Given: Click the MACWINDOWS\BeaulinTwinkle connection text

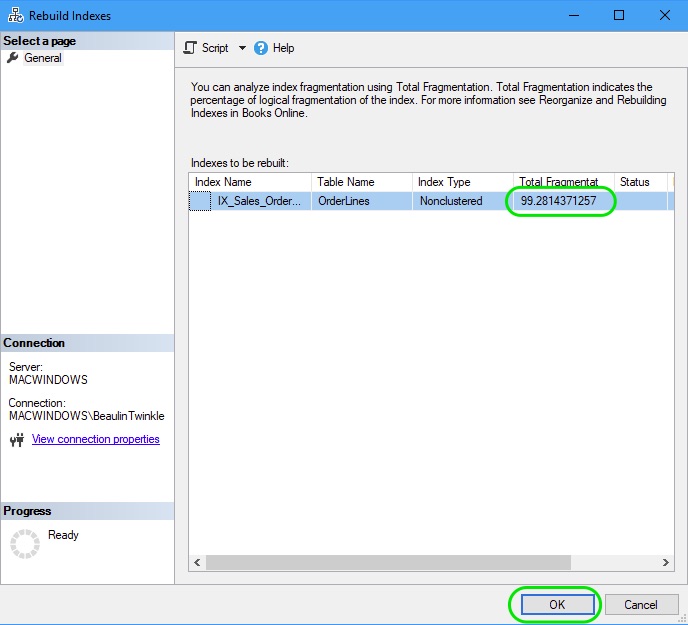Looking at the screenshot, I should (86, 416).
